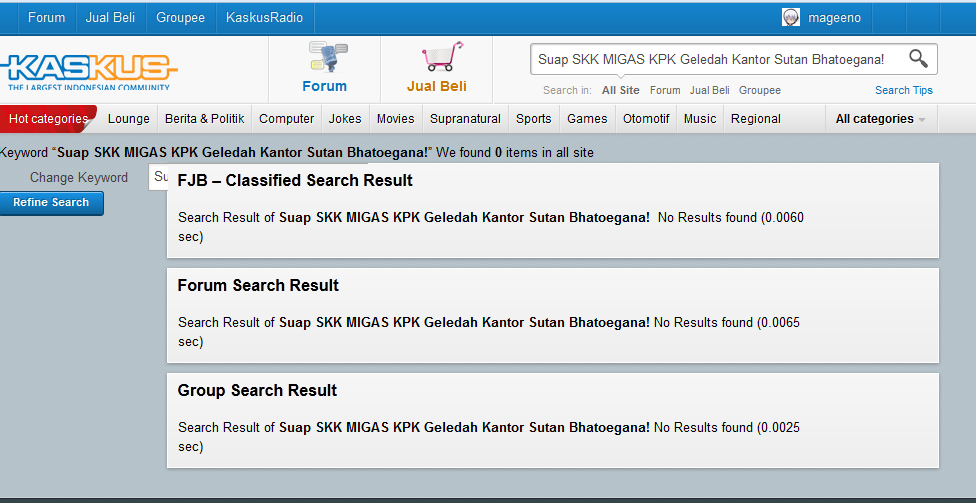Set search scope to Forum

pos(665,90)
